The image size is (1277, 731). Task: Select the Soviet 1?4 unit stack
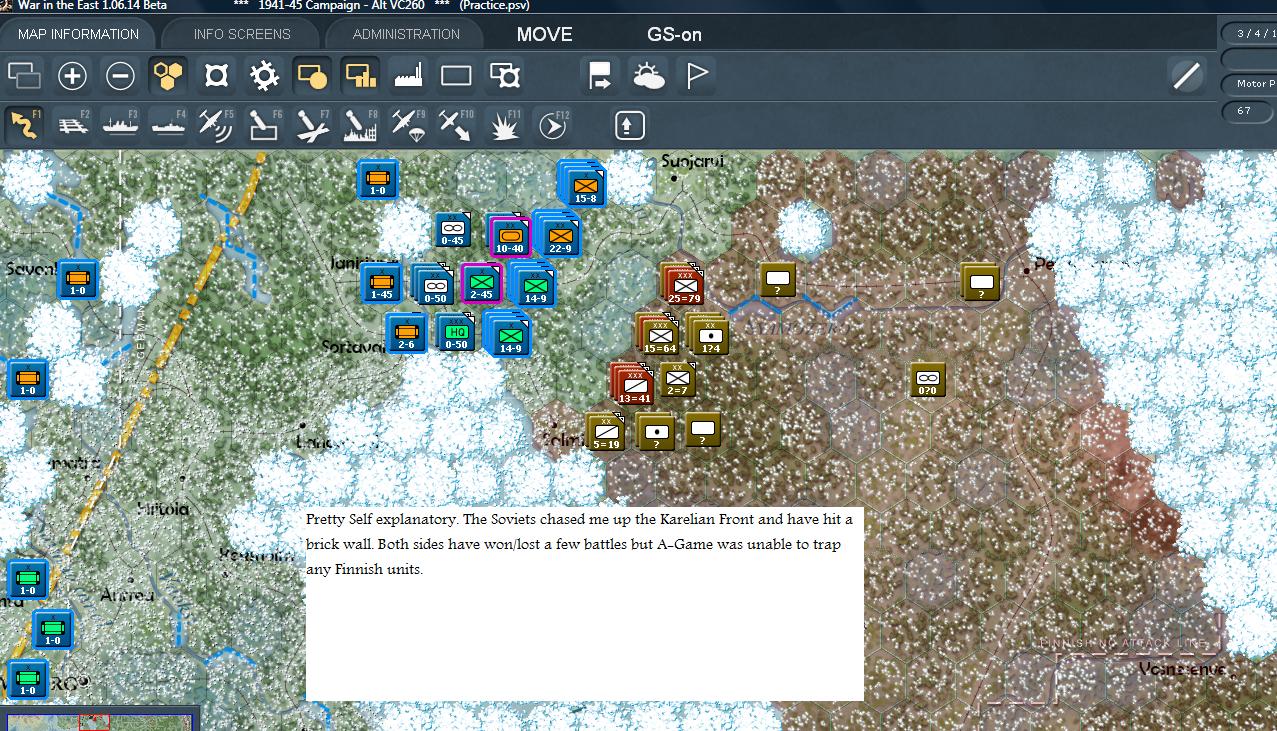tap(709, 333)
